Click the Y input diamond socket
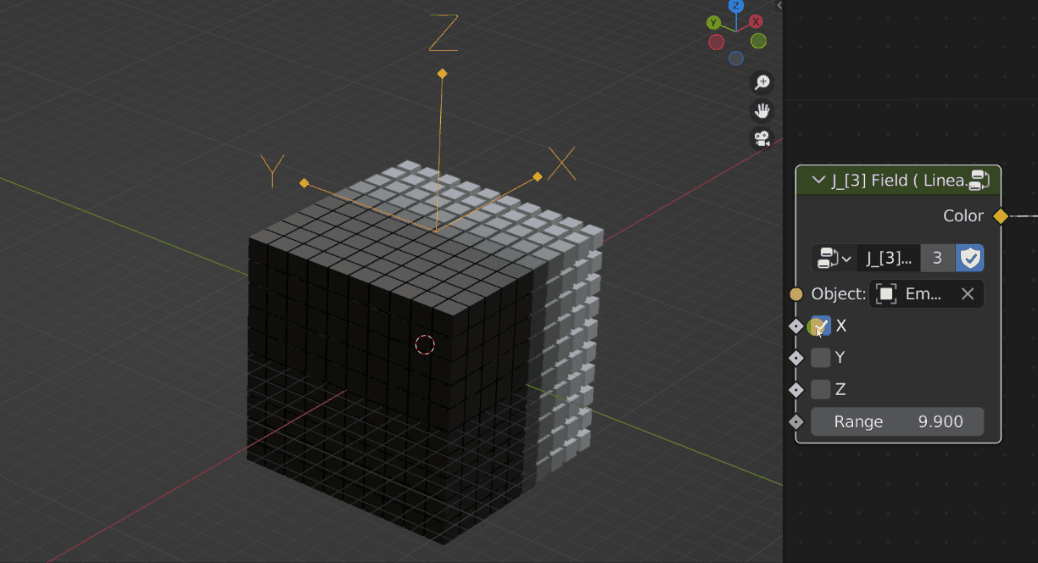This screenshot has height=563, width=1038. (x=796, y=358)
